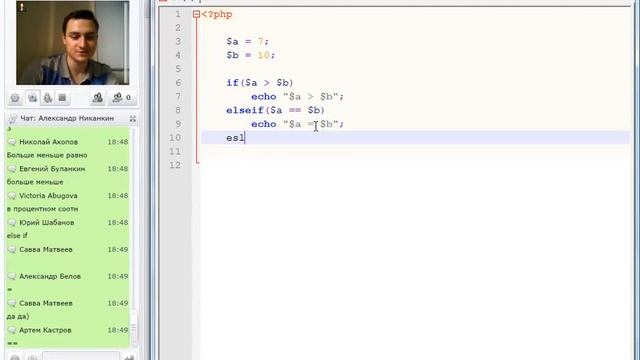Image resolution: width=640 pixels, height=360 pixels.
Task: Click the message 'больше меньше'
Action: coord(35,182)
